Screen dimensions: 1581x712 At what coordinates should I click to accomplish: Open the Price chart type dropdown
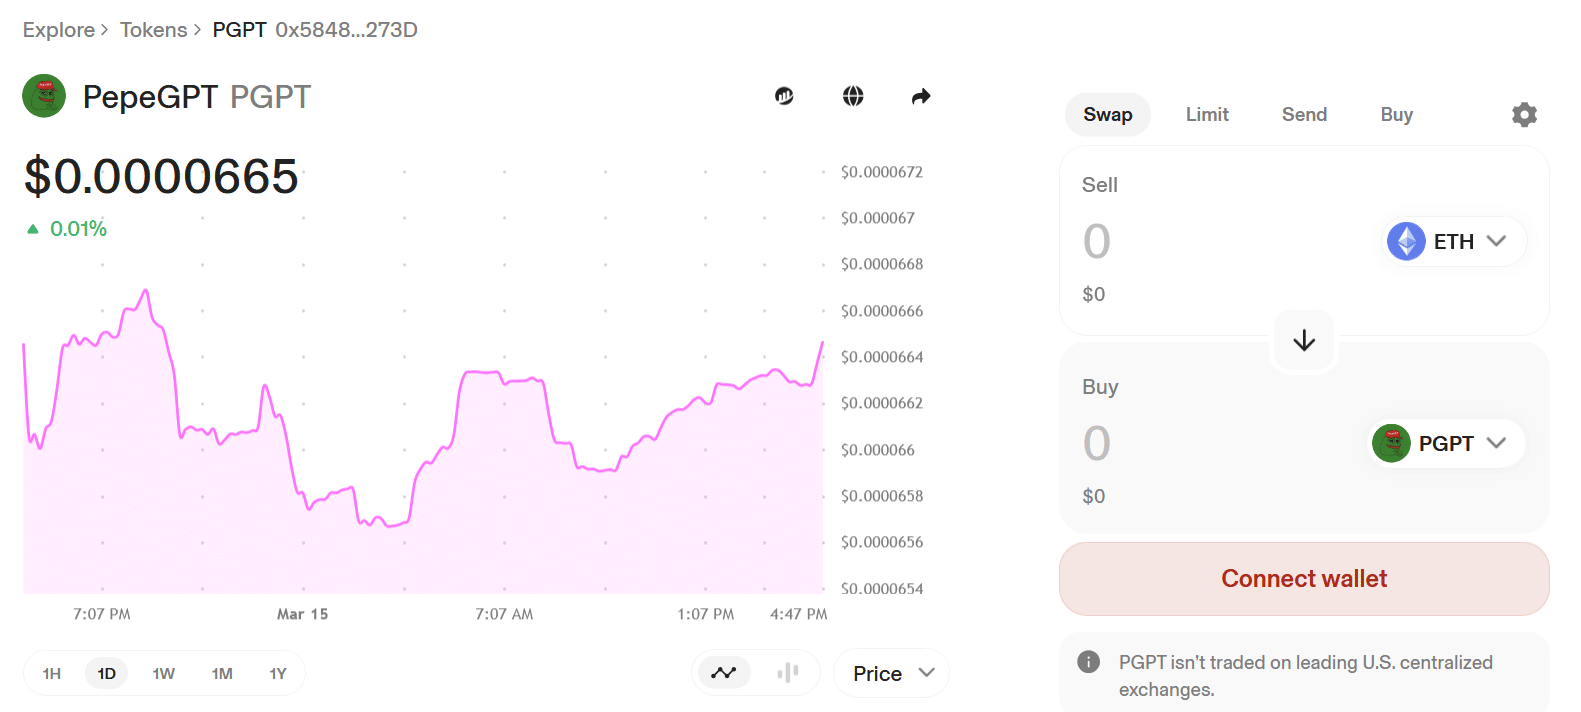pyautogui.click(x=892, y=673)
